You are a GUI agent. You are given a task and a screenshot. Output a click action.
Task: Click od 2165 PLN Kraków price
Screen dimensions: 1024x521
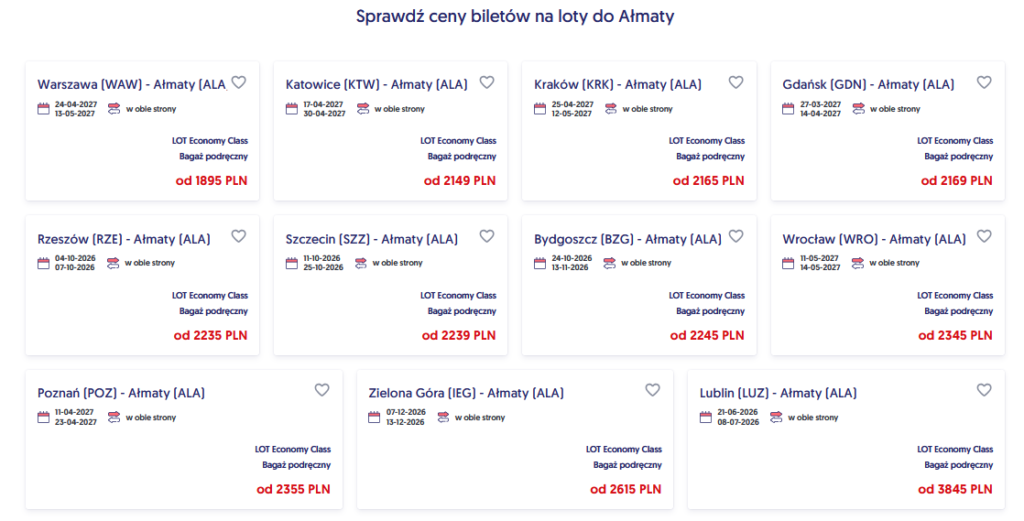pos(709,181)
